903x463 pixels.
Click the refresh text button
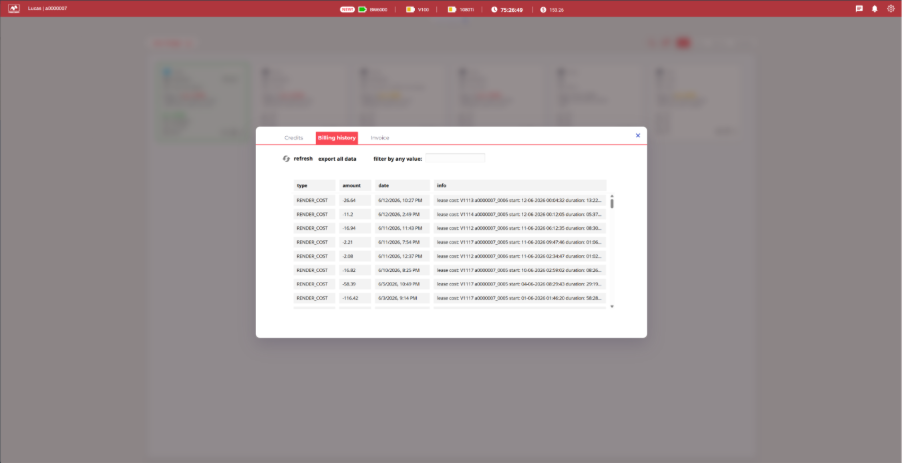[303, 159]
